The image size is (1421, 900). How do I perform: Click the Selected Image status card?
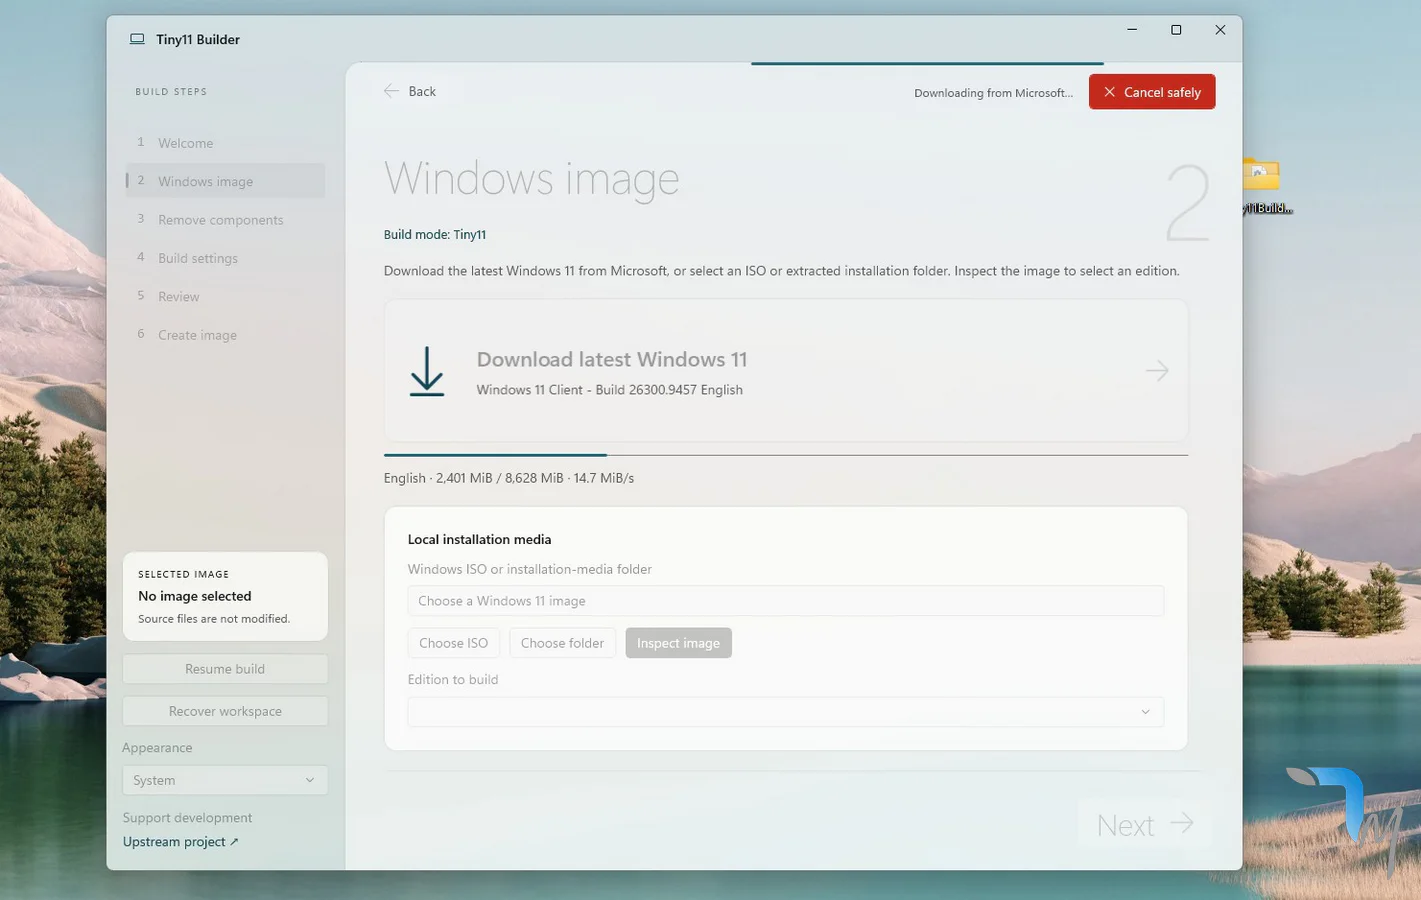[x=225, y=596]
